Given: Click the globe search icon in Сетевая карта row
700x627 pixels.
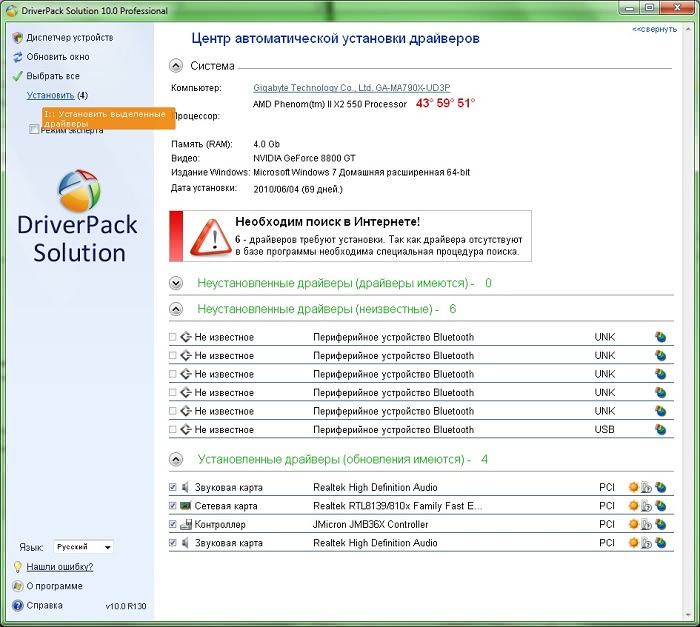Looking at the screenshot, I should click(x=661, y=506).
